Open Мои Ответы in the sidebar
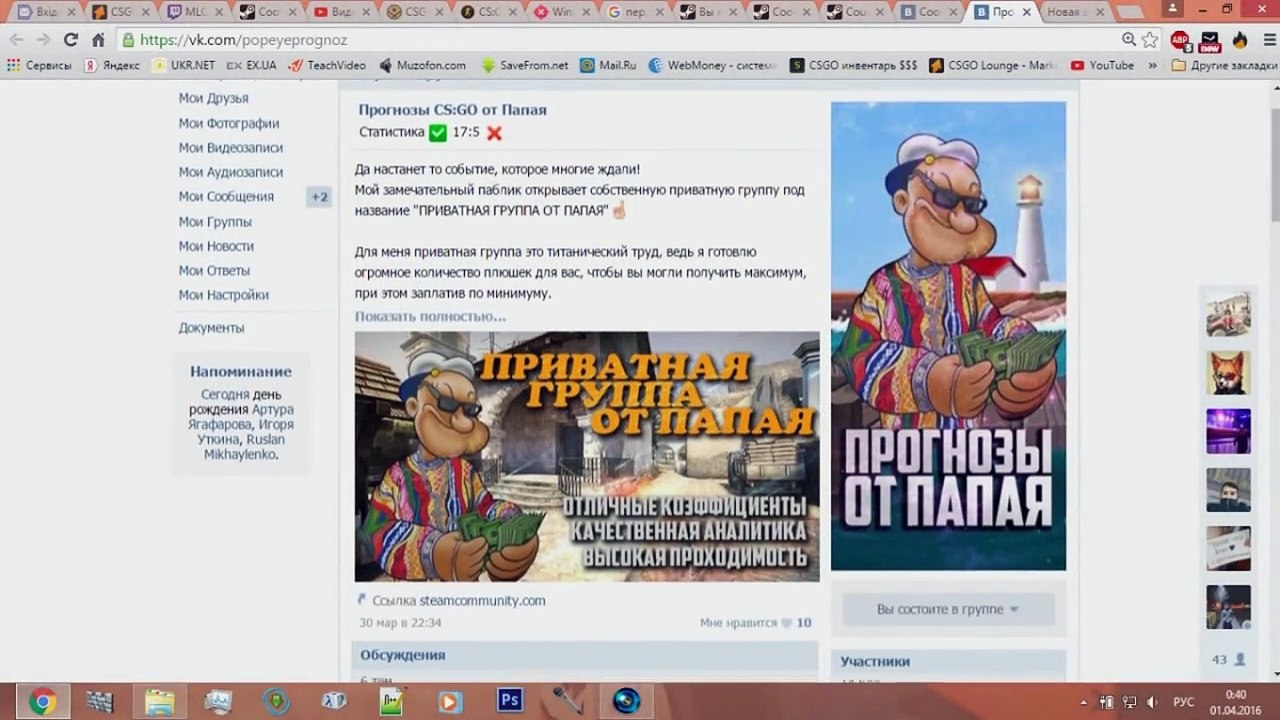1280x720 pixels. click(214, 271)
